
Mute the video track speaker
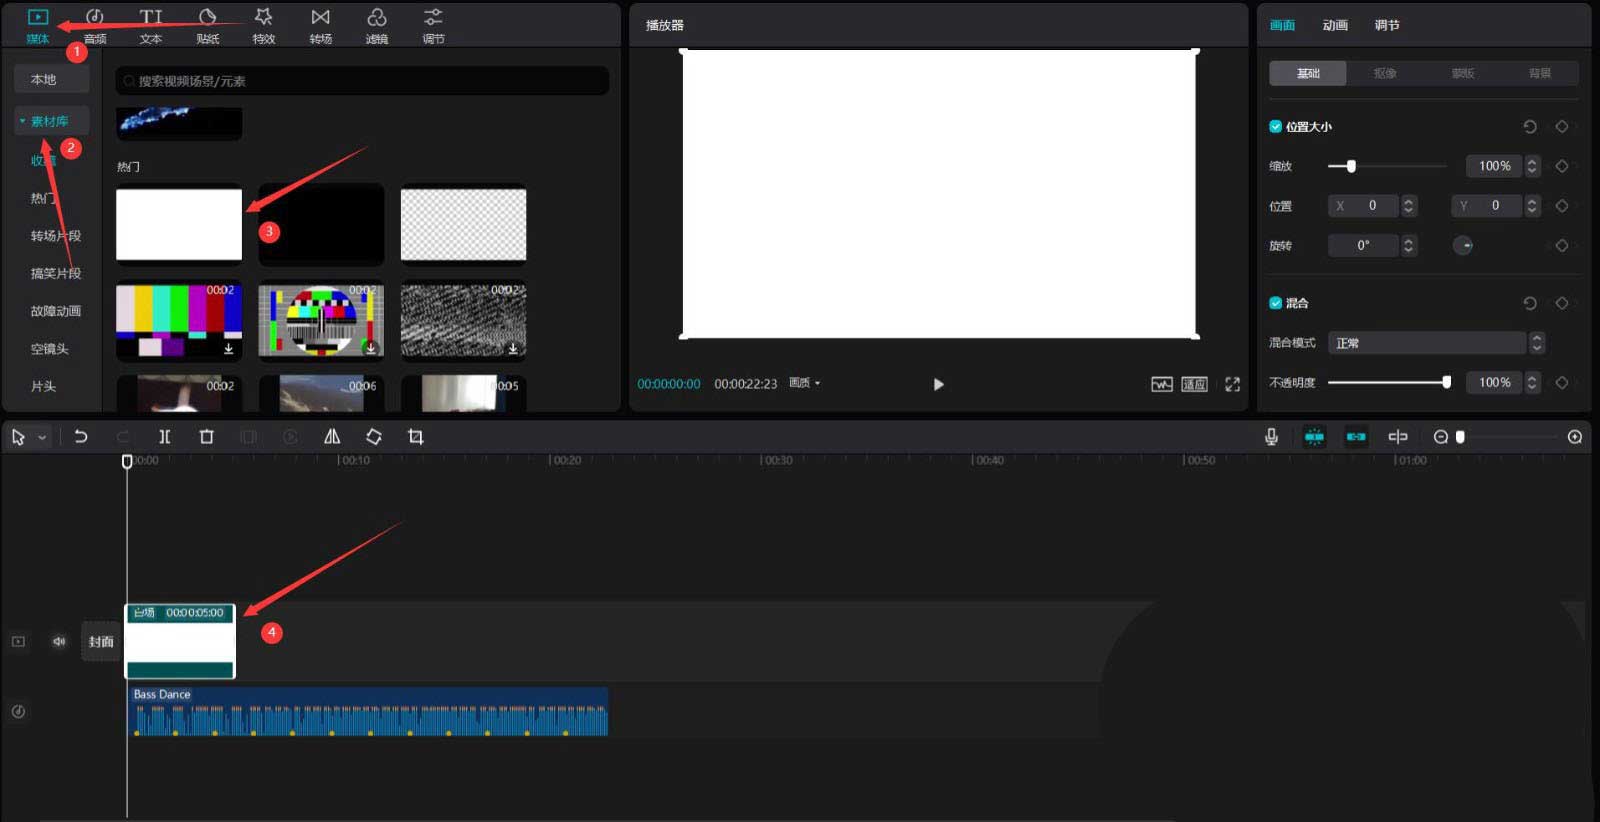coord(59,642)
